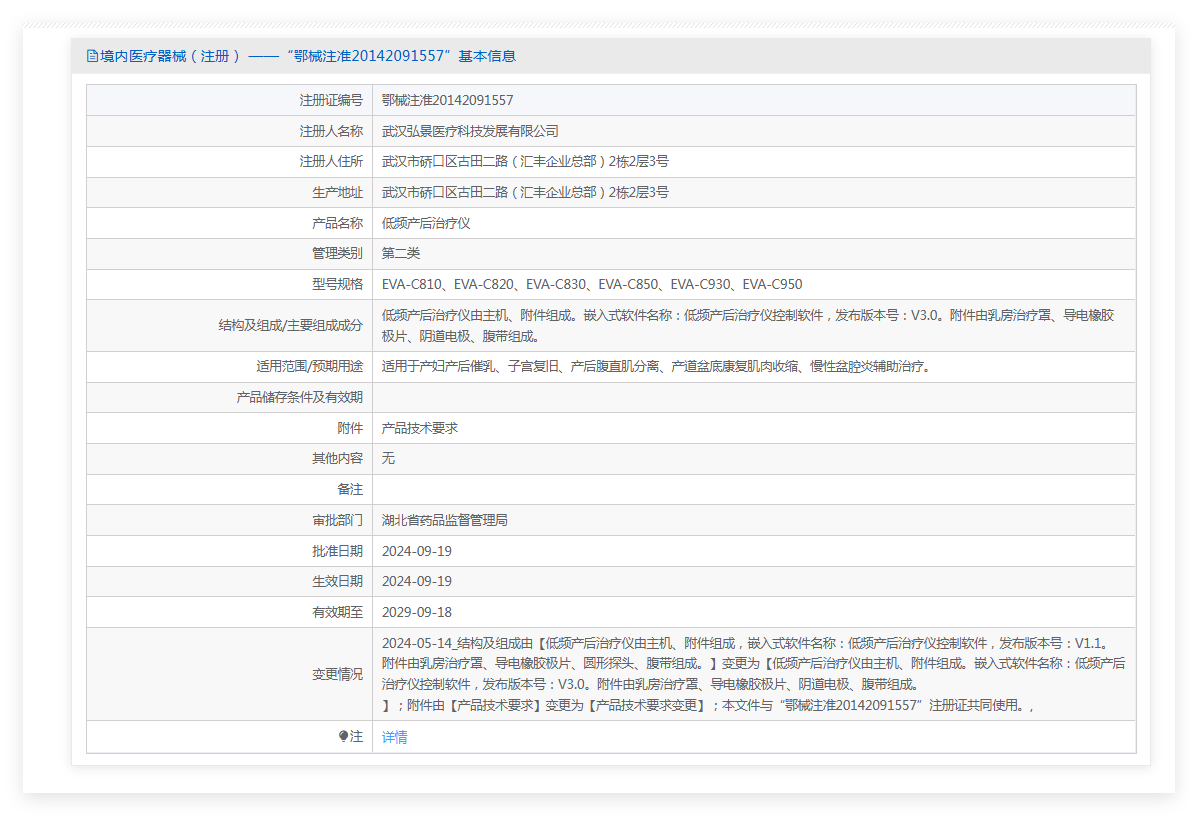This screenshot has width=1198, height=816.
Task: Click the 变更情况 change record text
Action: point(753,674)
